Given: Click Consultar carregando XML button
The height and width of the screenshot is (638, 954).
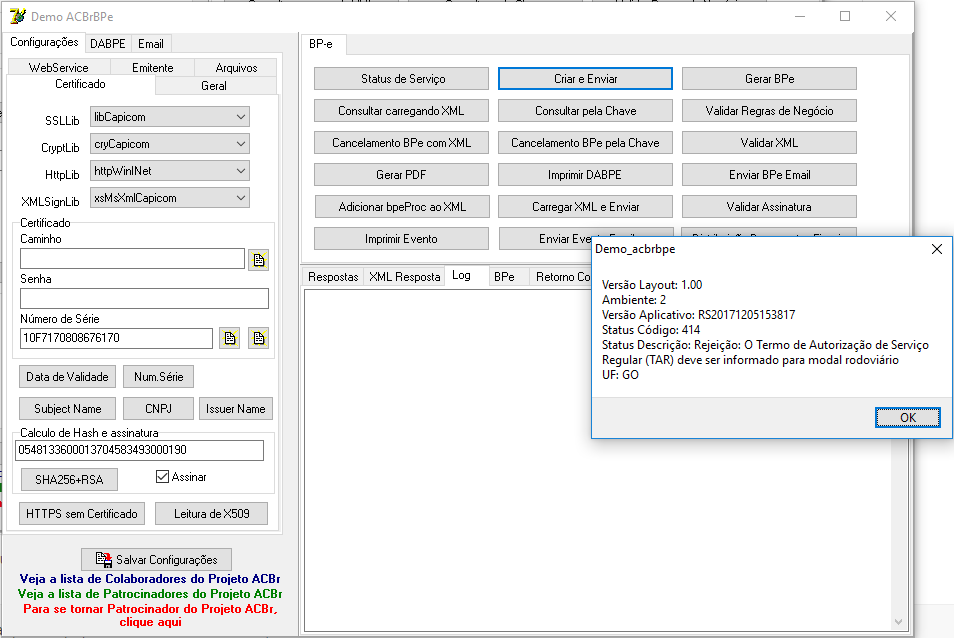Looking at the screenshot, I should [402, 111].
